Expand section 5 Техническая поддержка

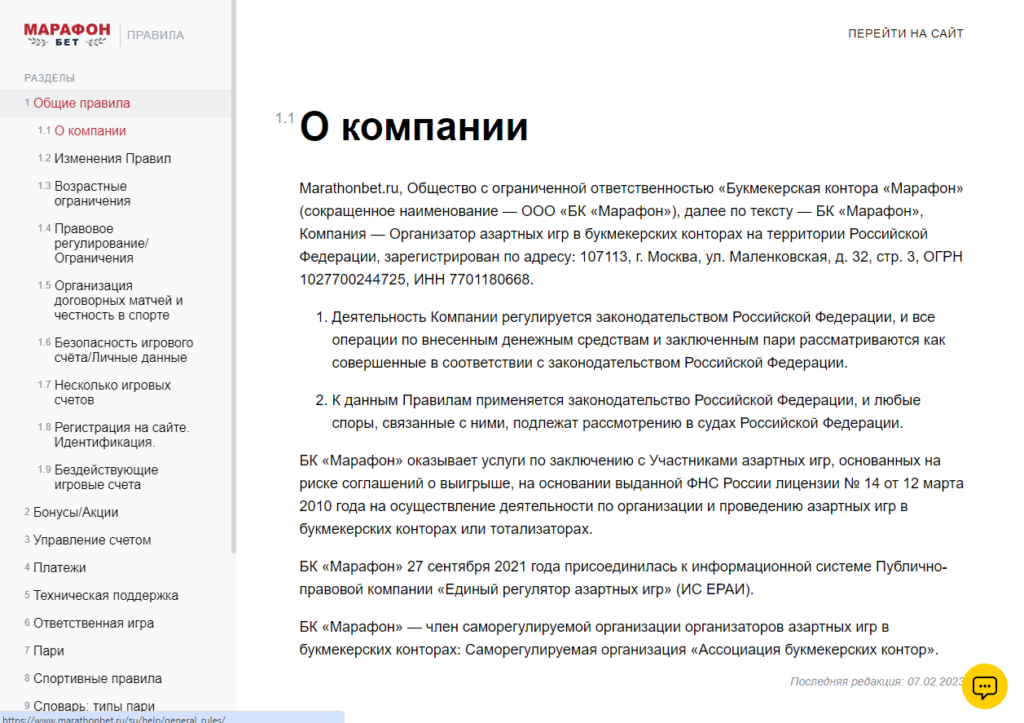pyautogui.click(x=106, y=596)
